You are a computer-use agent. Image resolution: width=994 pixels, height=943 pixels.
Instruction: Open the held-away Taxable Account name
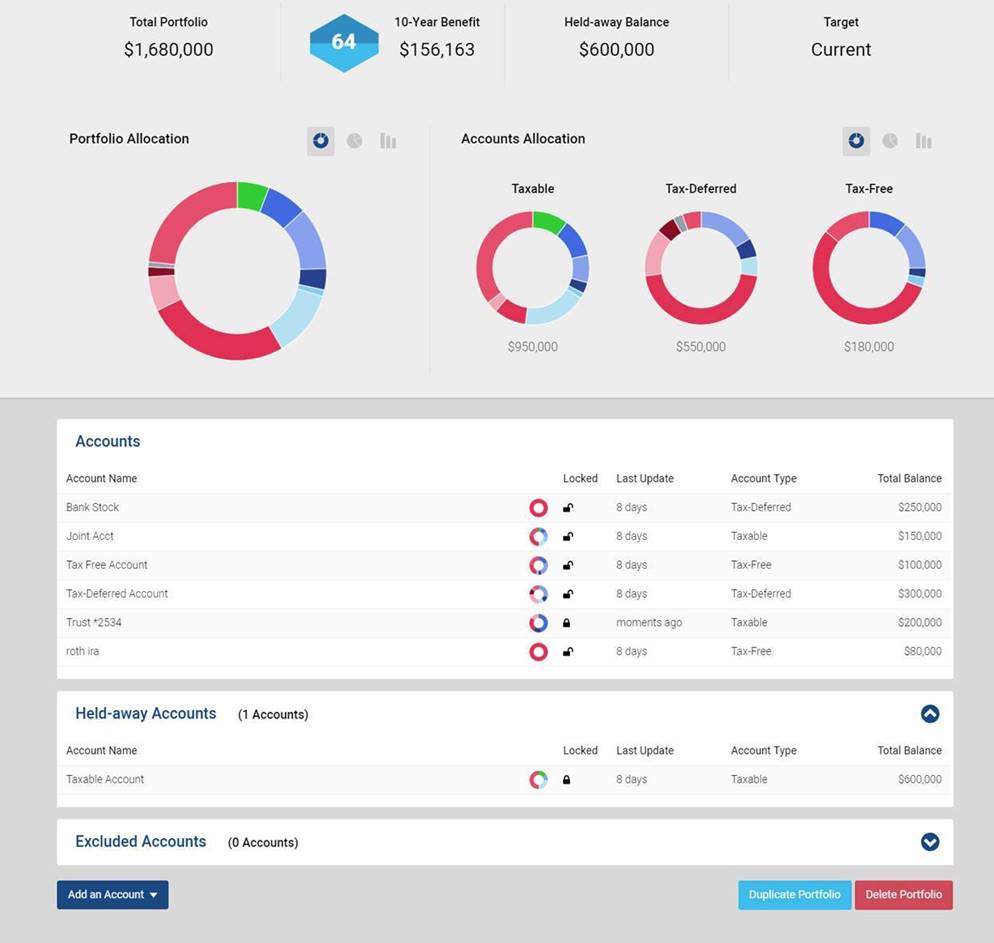(105, 779)
